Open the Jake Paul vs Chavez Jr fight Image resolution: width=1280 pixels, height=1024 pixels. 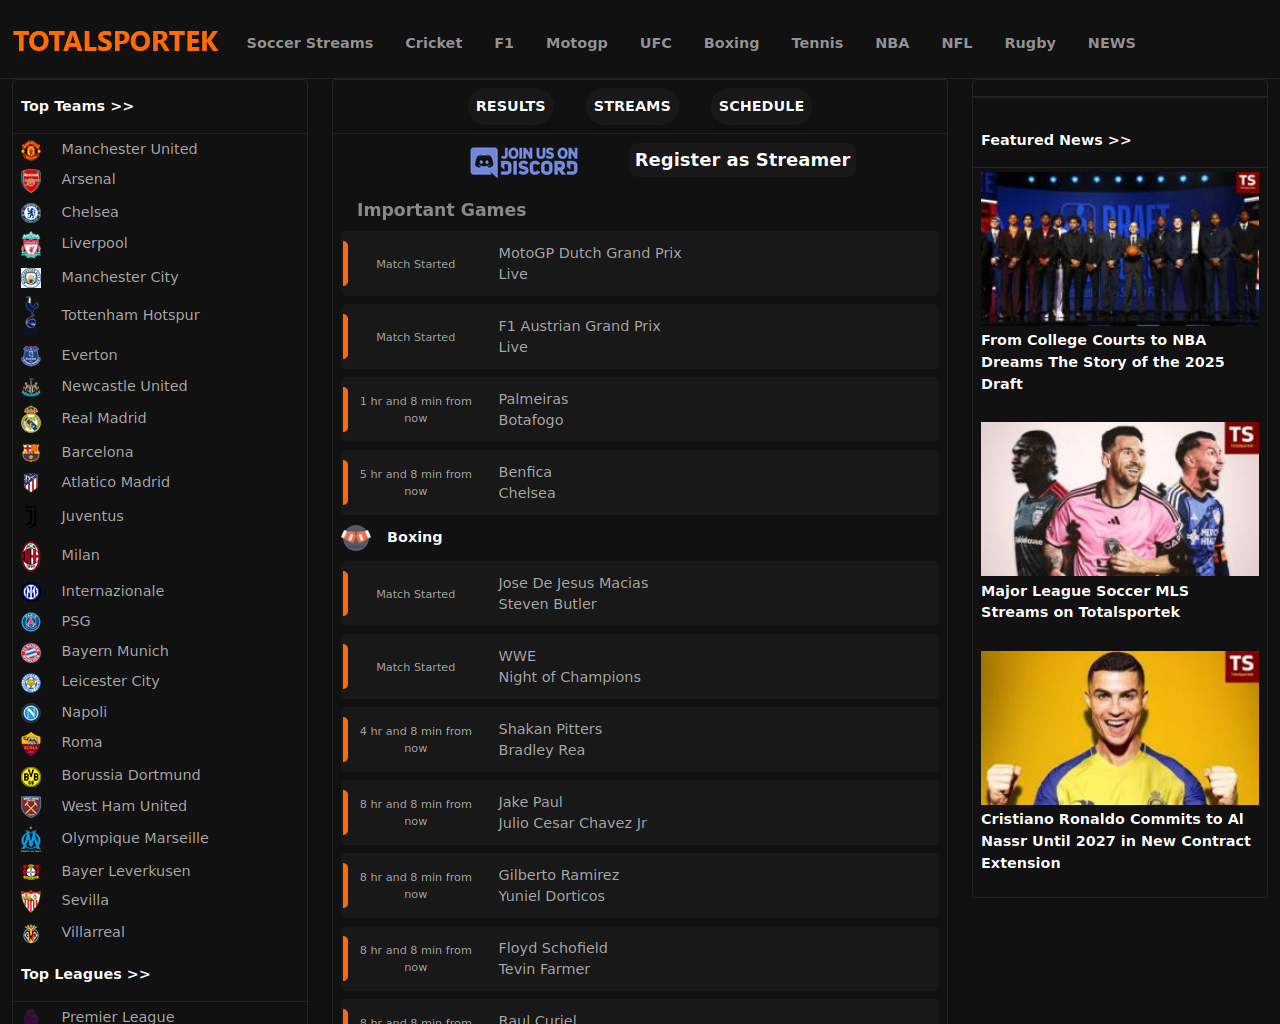pos(640,813)
